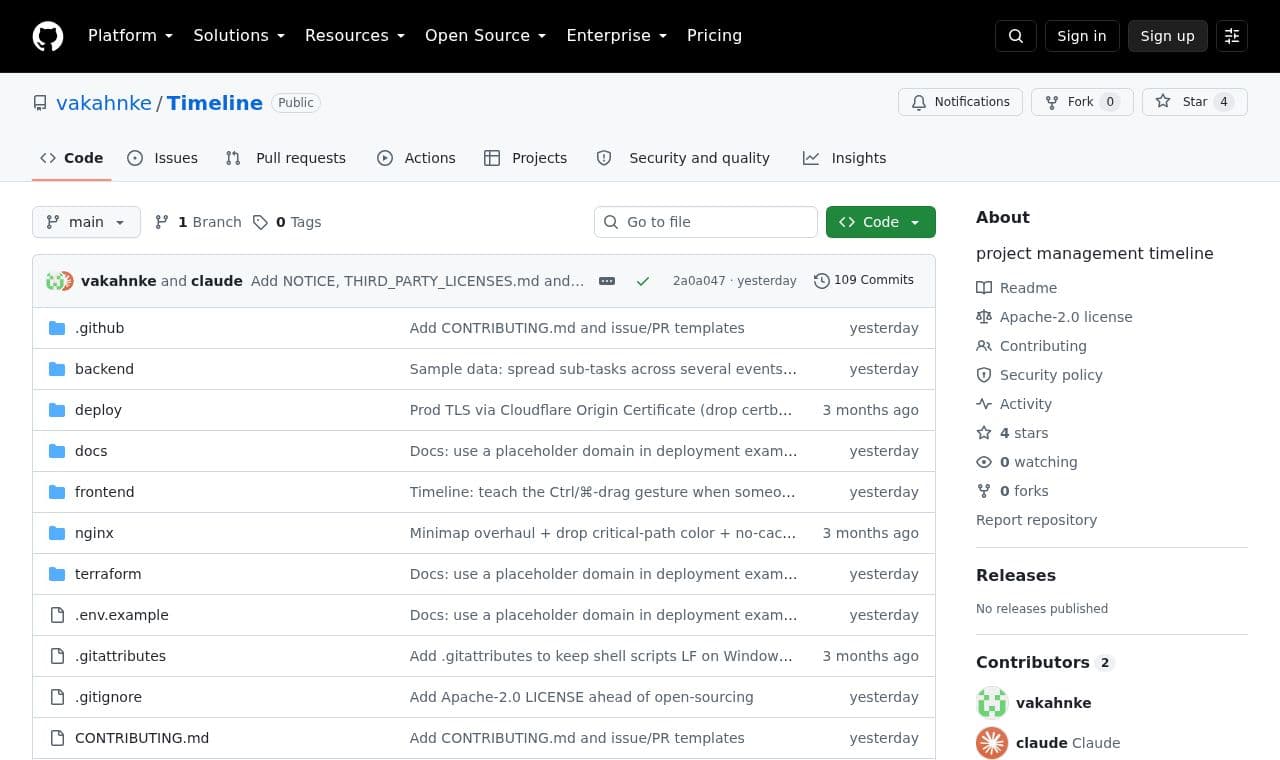1280x760 pixels.
Task: Open the commit hash 2a0a047 link
Action: tap(699, 281)
